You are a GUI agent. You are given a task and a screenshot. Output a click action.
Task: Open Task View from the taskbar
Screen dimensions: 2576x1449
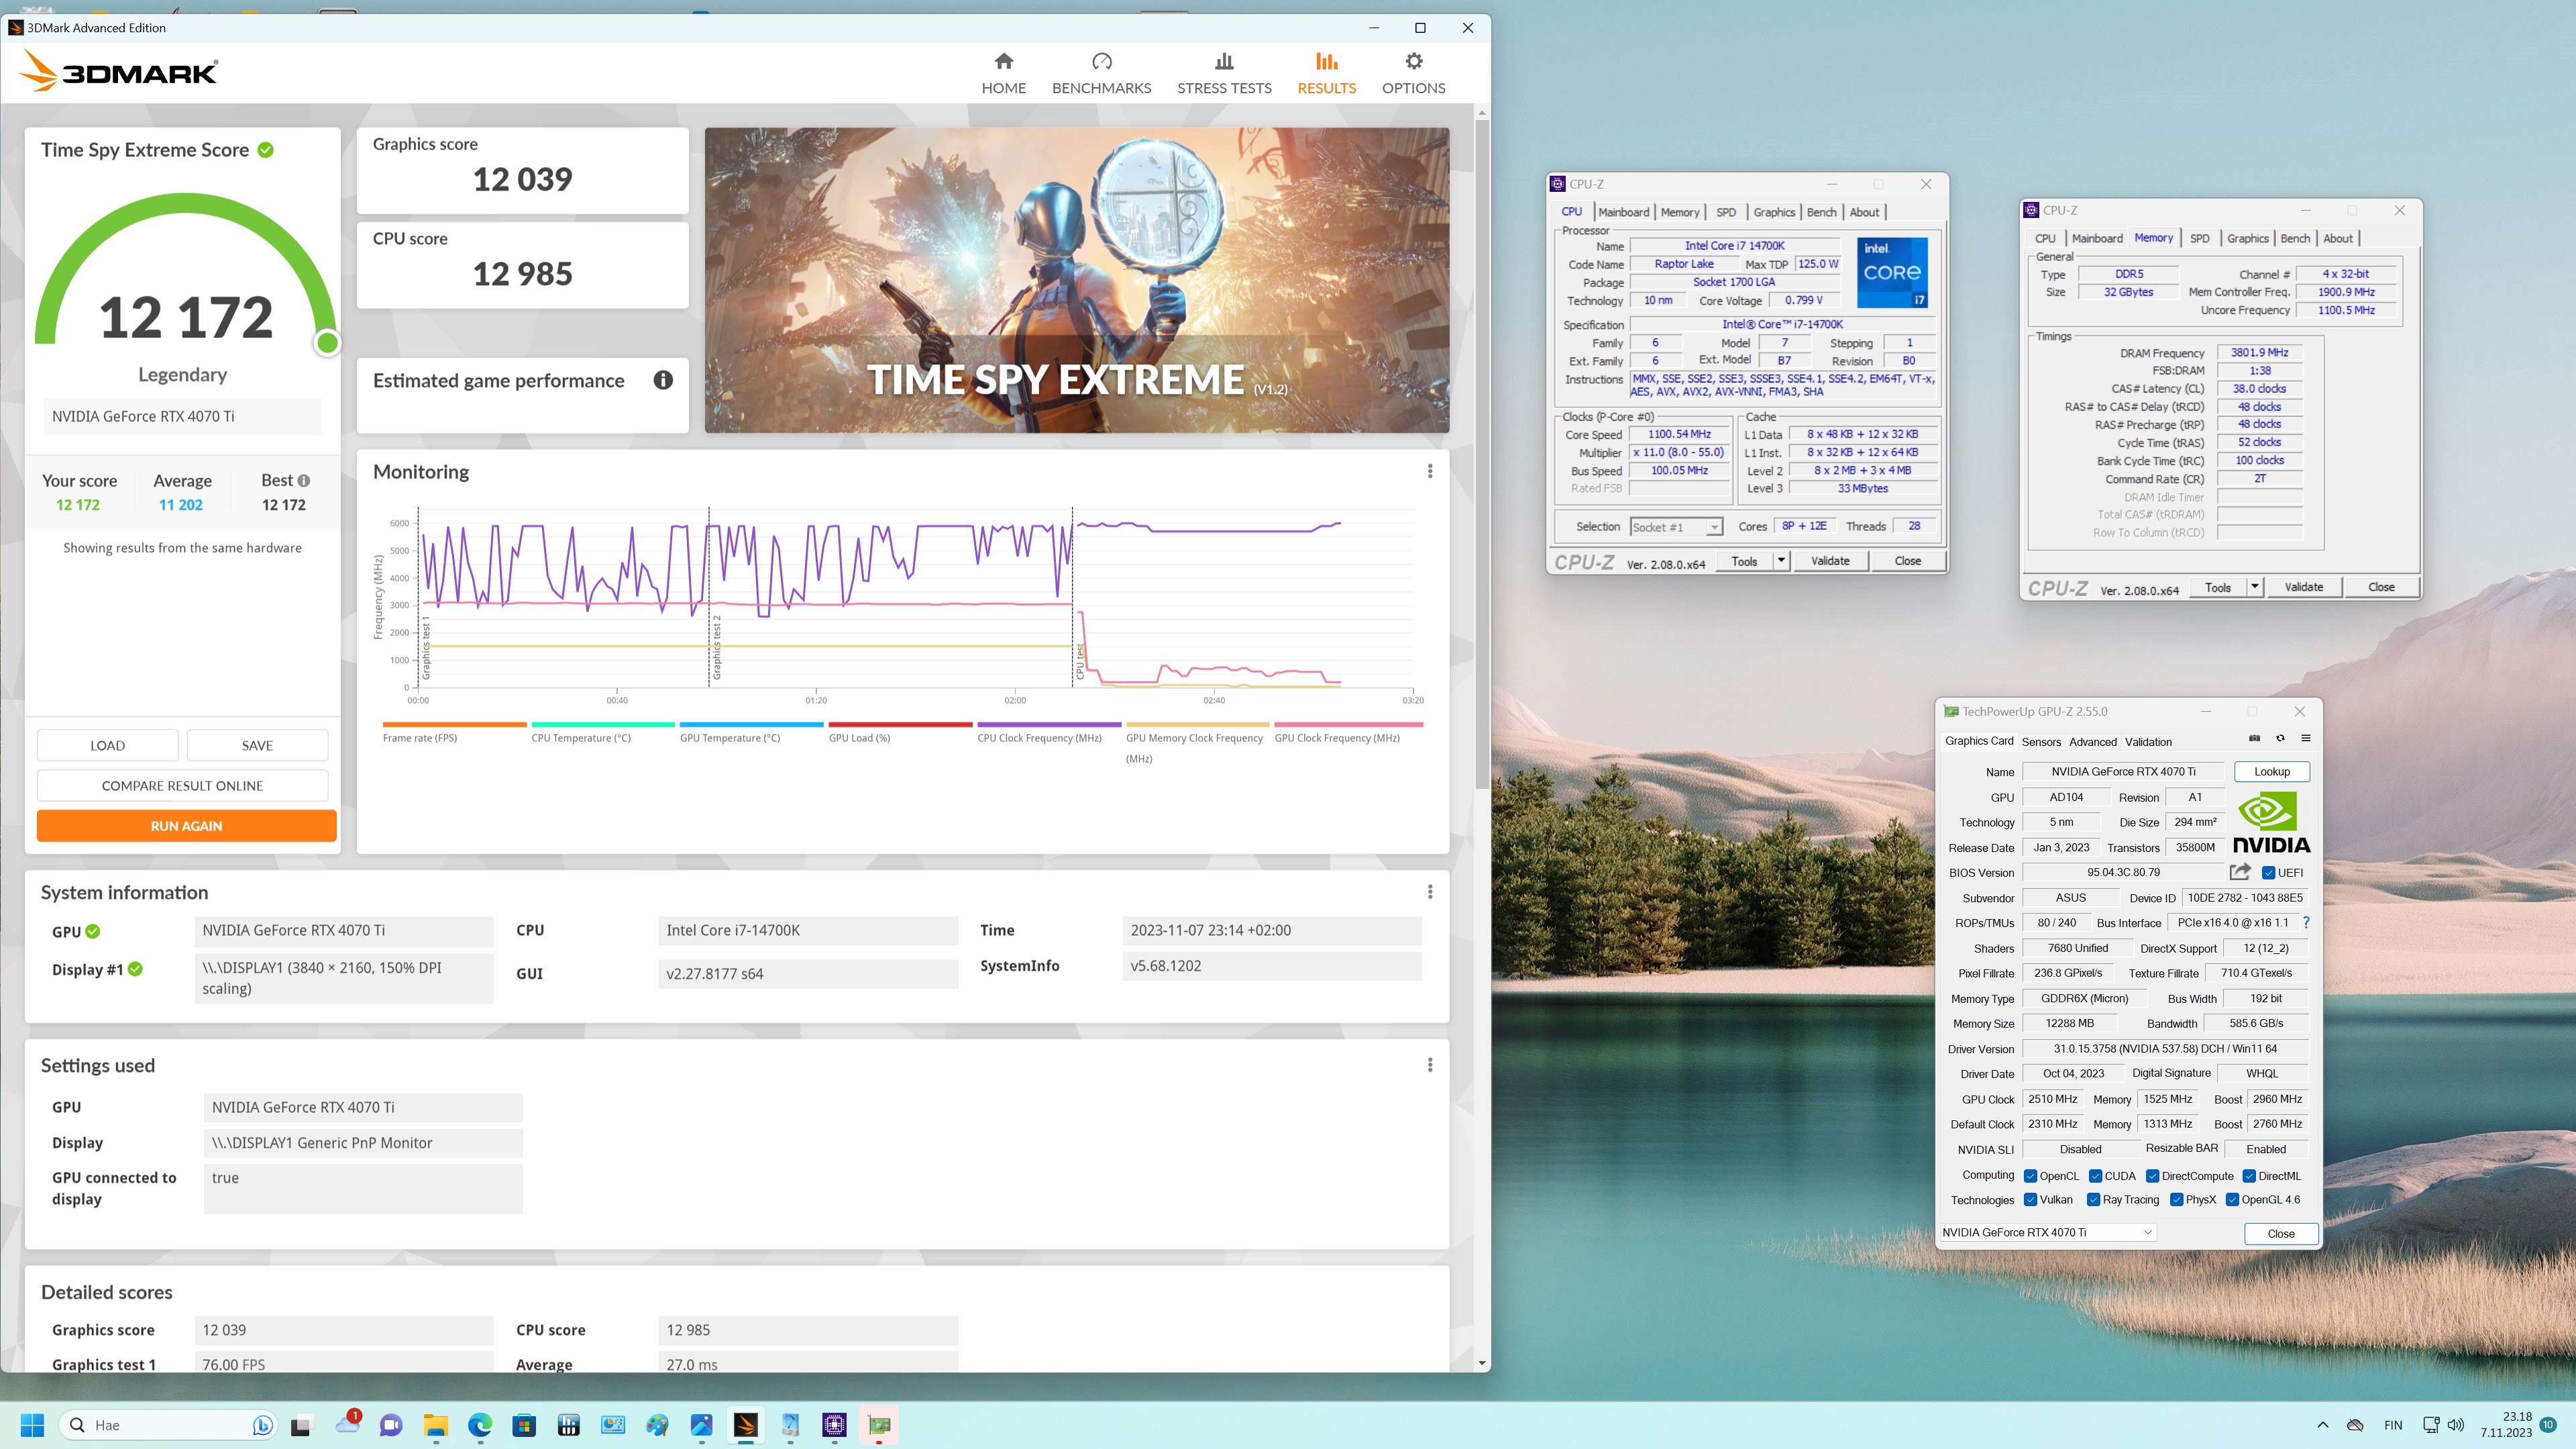click(x=300, y=1425)
